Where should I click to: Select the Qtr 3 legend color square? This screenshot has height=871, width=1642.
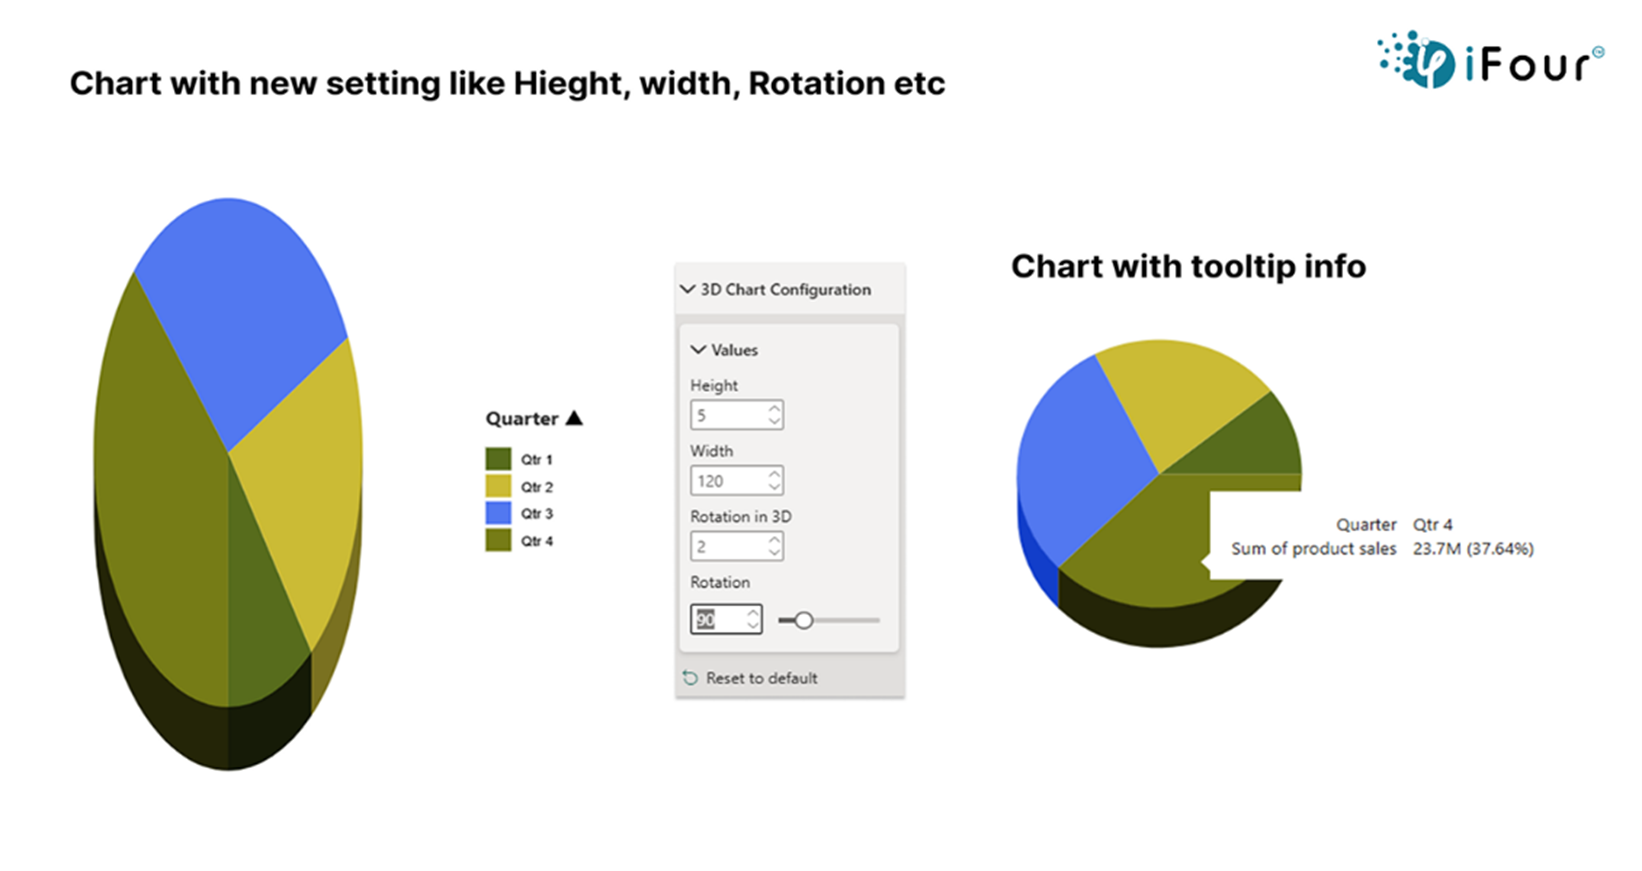498,513
